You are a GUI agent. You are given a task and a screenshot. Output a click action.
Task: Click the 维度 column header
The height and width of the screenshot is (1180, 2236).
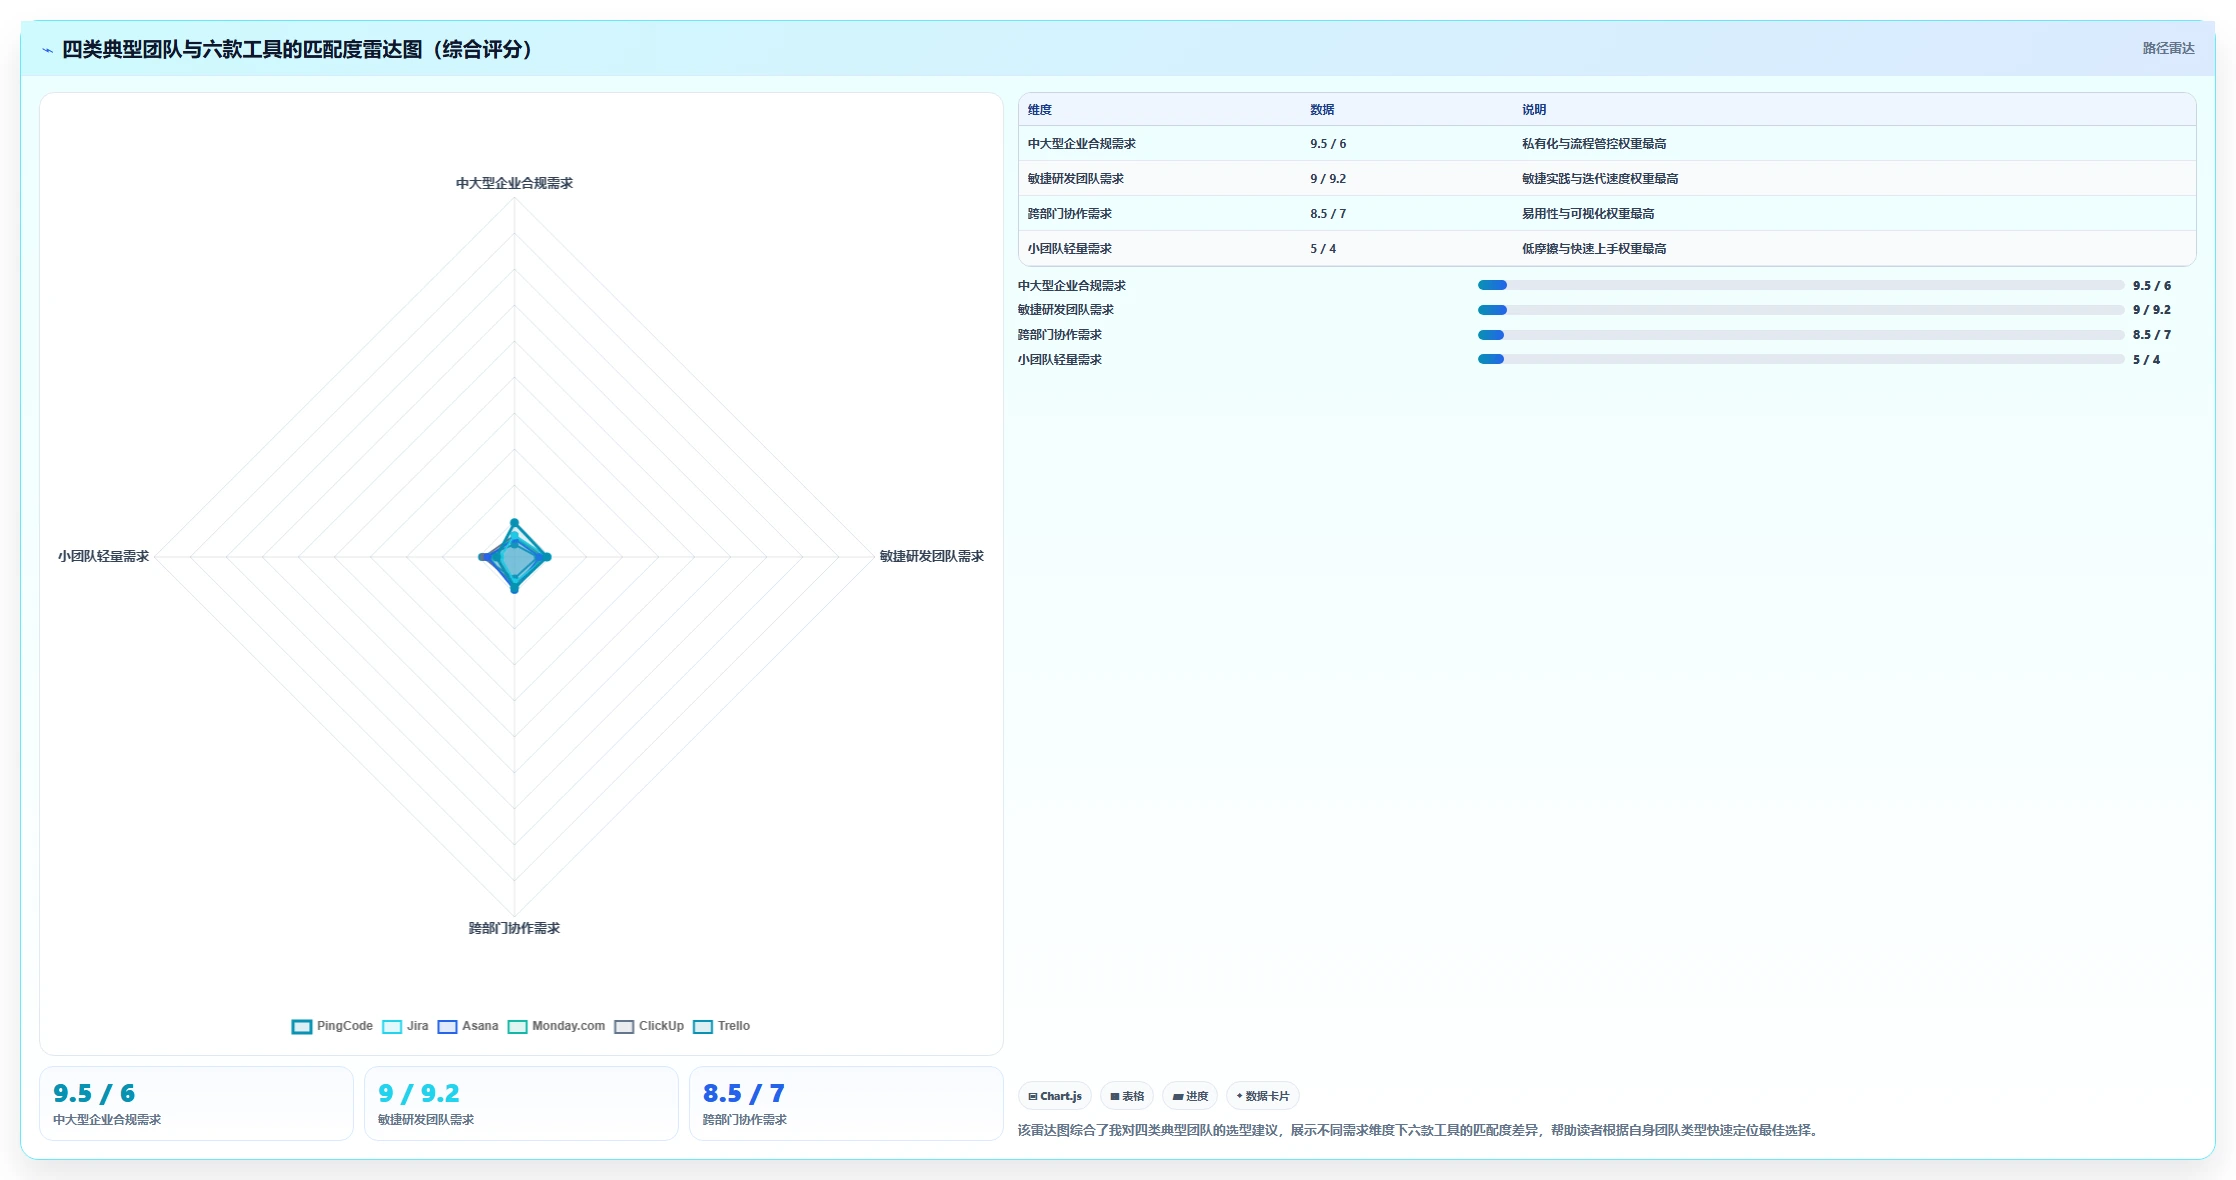pyautogui.click(x=1040, y=110)
